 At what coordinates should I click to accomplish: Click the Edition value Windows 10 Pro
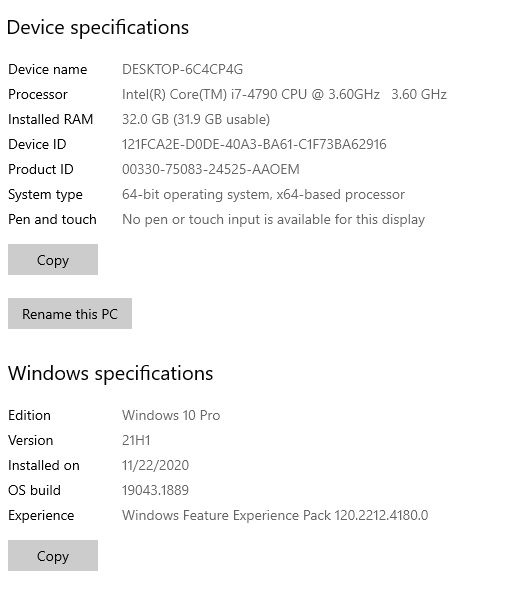pyautogui.click(x=171, y=415)
